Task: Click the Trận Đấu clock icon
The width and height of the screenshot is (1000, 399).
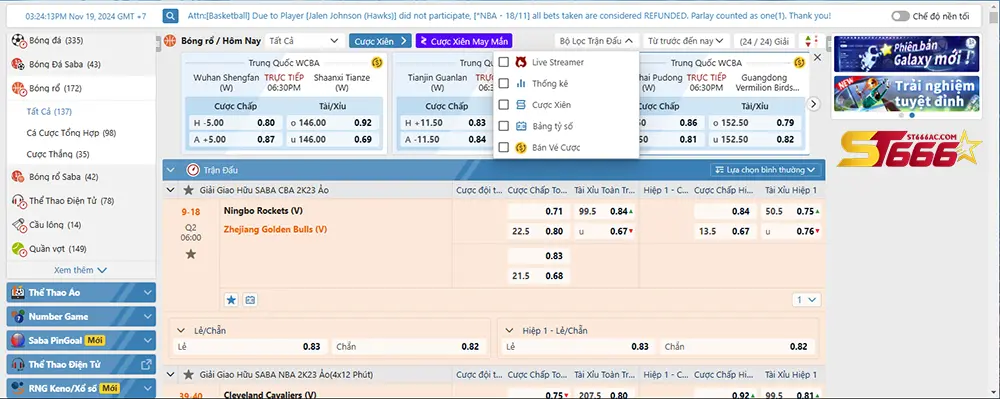Action: click(x=193, y=170)
